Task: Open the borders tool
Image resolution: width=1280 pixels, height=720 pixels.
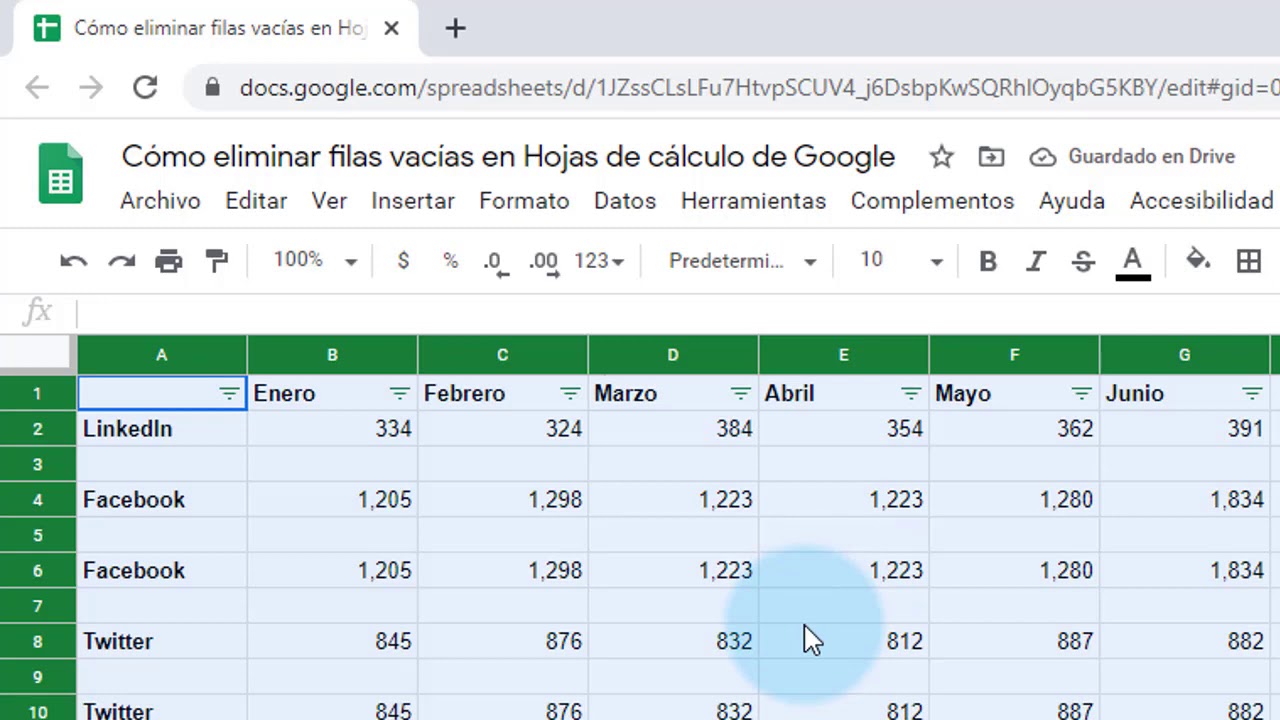Action: [x=1248, y=261]
